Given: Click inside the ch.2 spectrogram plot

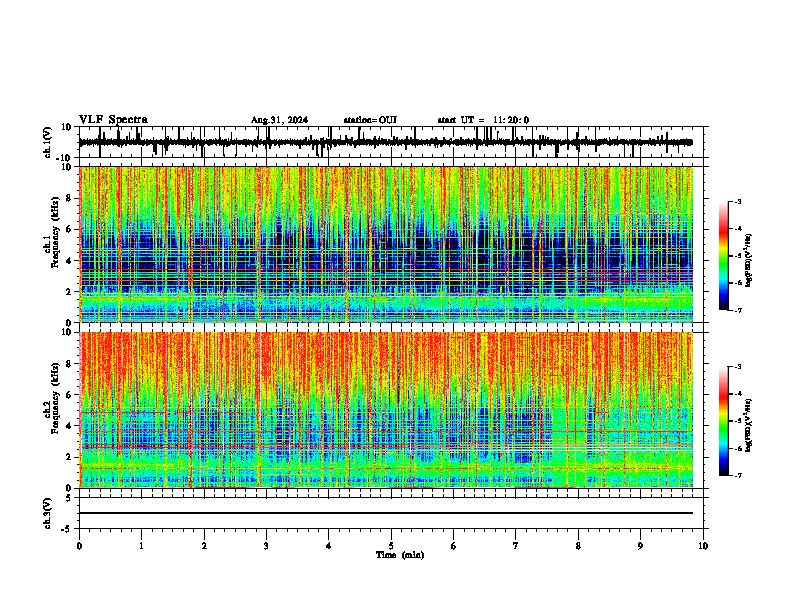Looking at the screenshot, I should (x=386, y=410).
